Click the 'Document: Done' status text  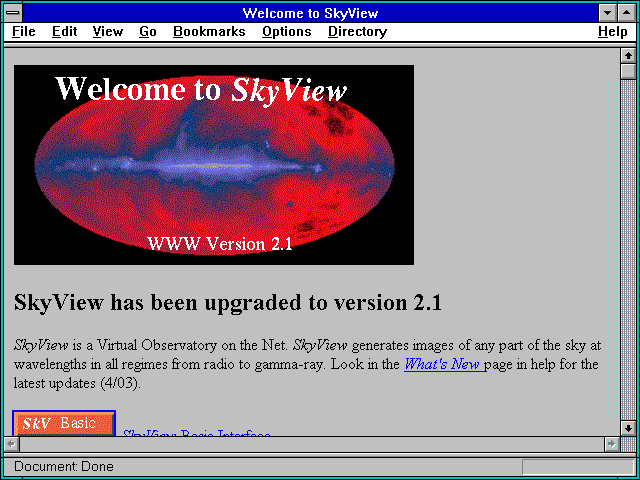coord(64,466)
